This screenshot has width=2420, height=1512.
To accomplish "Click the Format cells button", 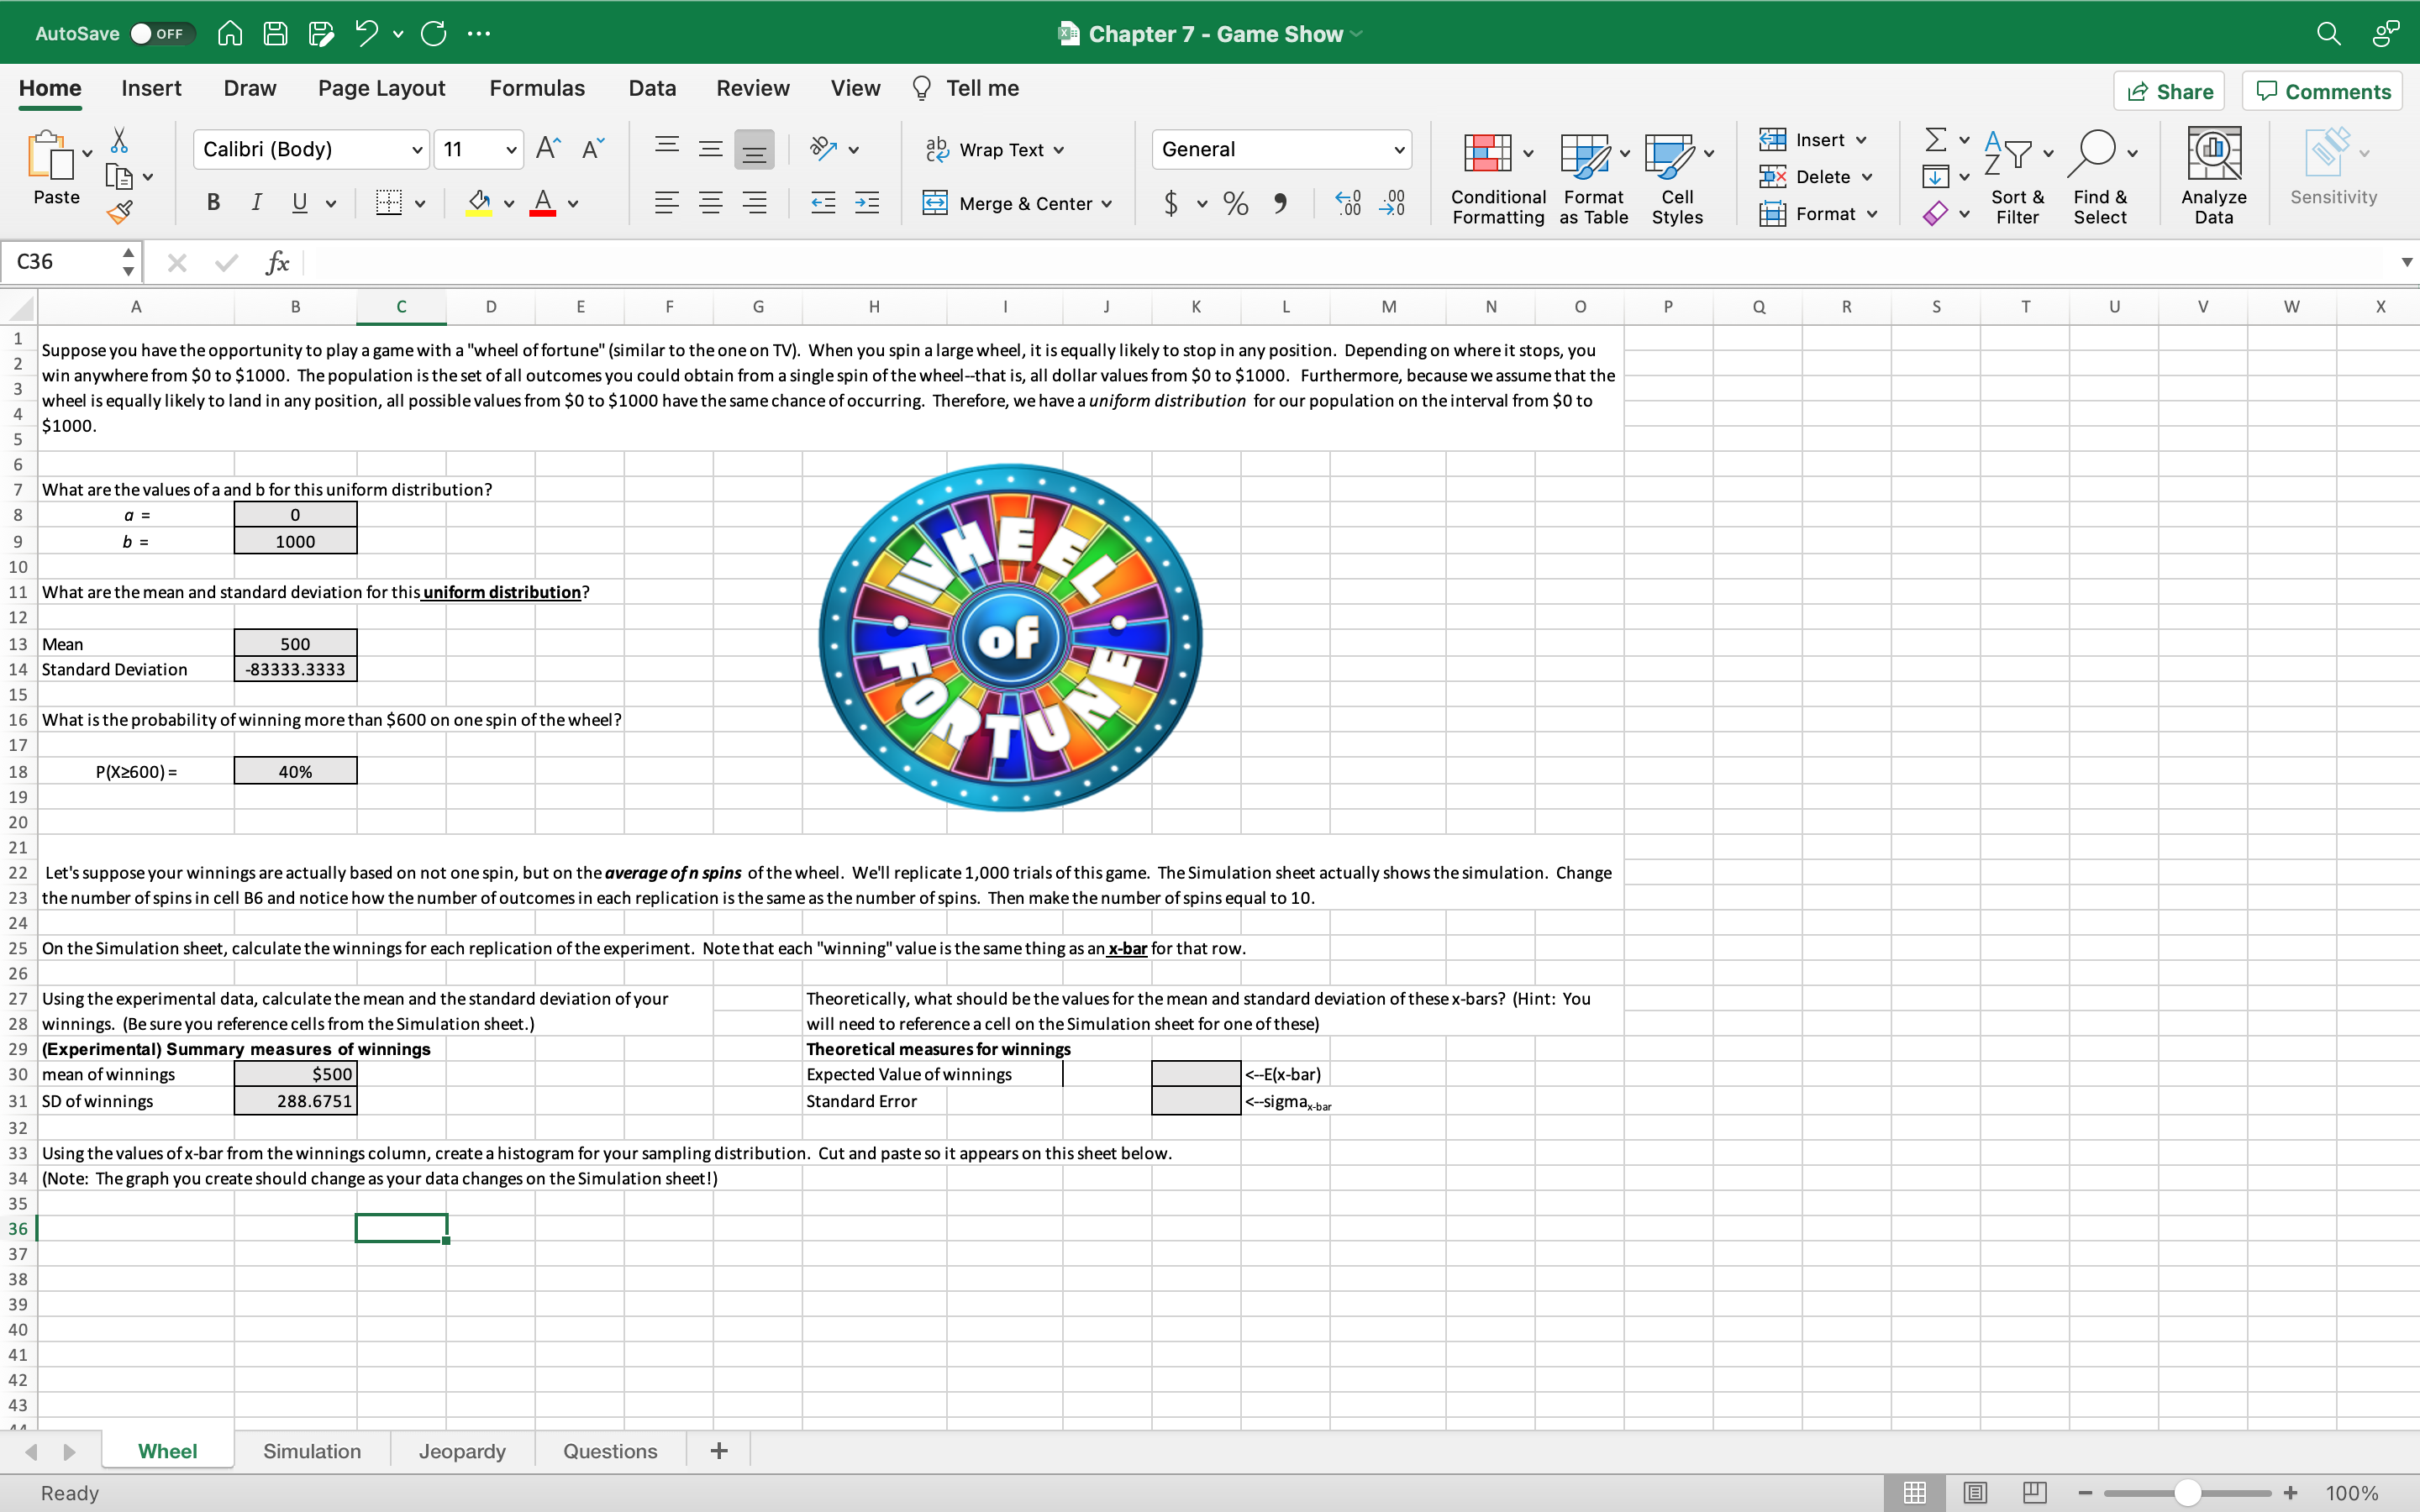I will point(1807,214).
